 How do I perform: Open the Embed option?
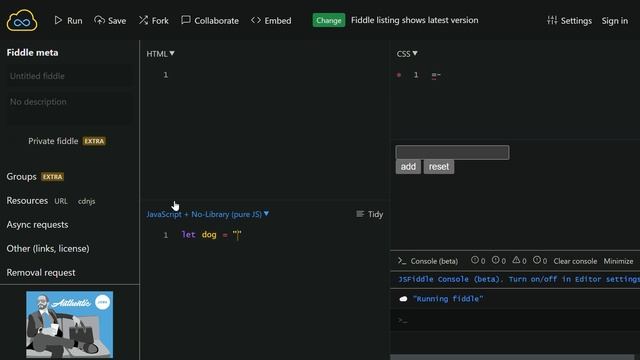pyautogui.click(x=271, y=20)
